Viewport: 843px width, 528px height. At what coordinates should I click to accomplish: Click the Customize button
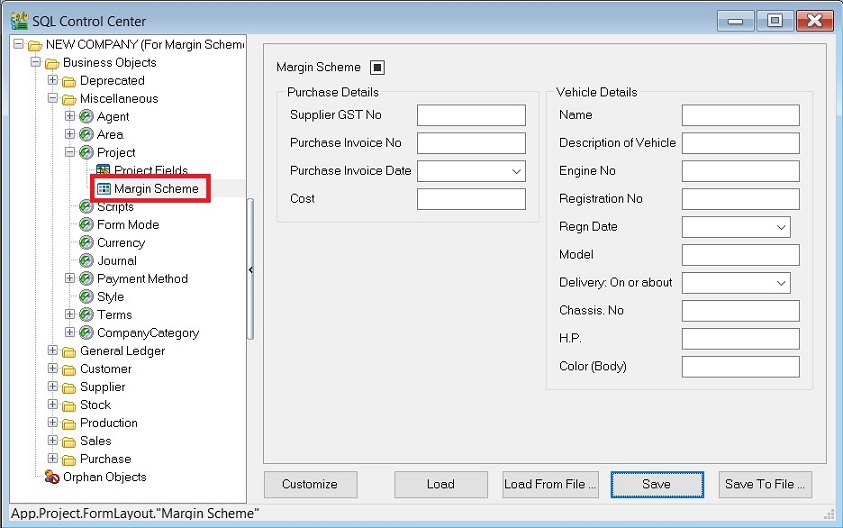310,484
